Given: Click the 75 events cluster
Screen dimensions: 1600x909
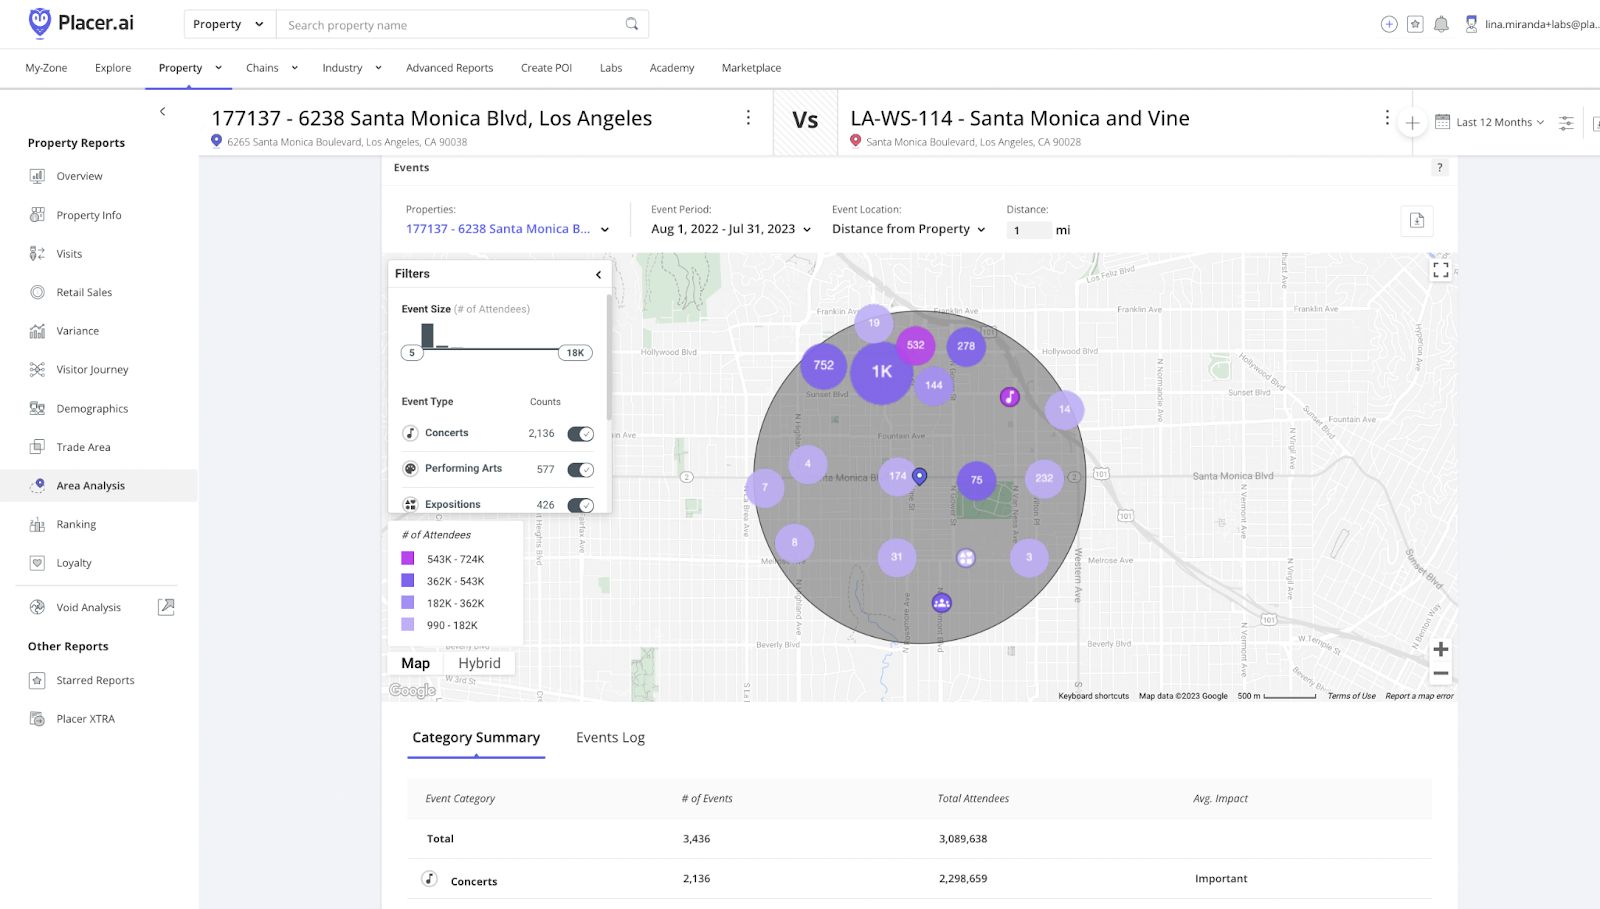Looking at the screenshot, I should (x=977, y=480).
